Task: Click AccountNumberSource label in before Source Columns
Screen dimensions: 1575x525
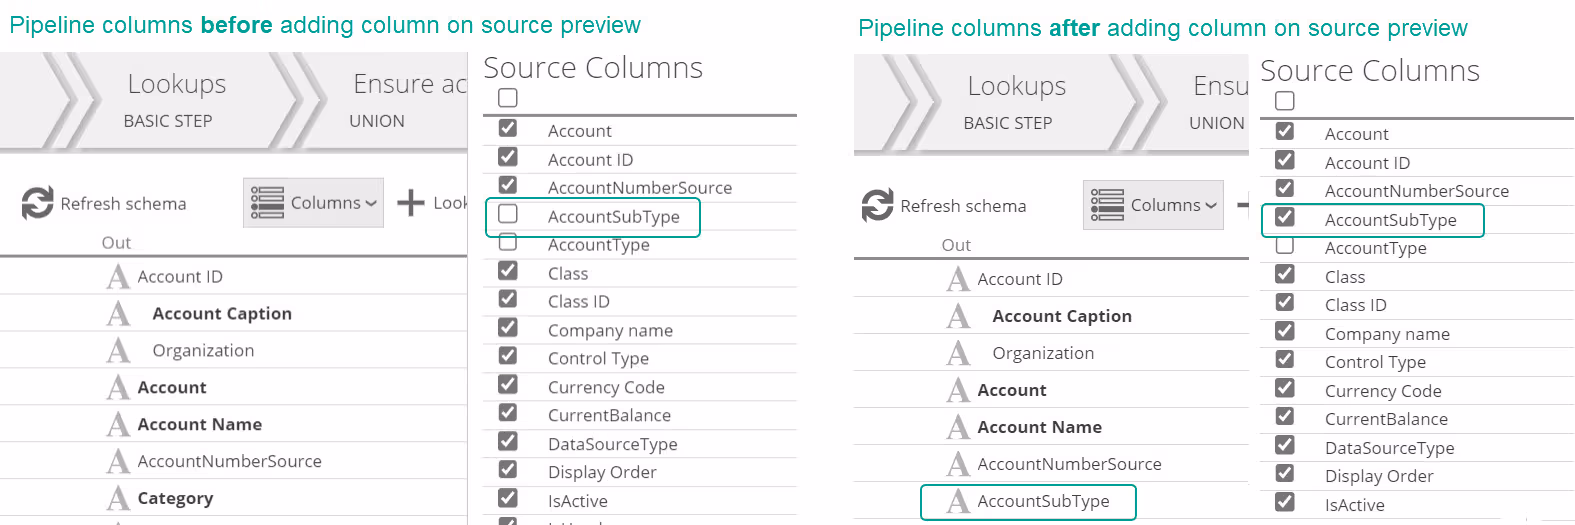Action: (640, 188)
